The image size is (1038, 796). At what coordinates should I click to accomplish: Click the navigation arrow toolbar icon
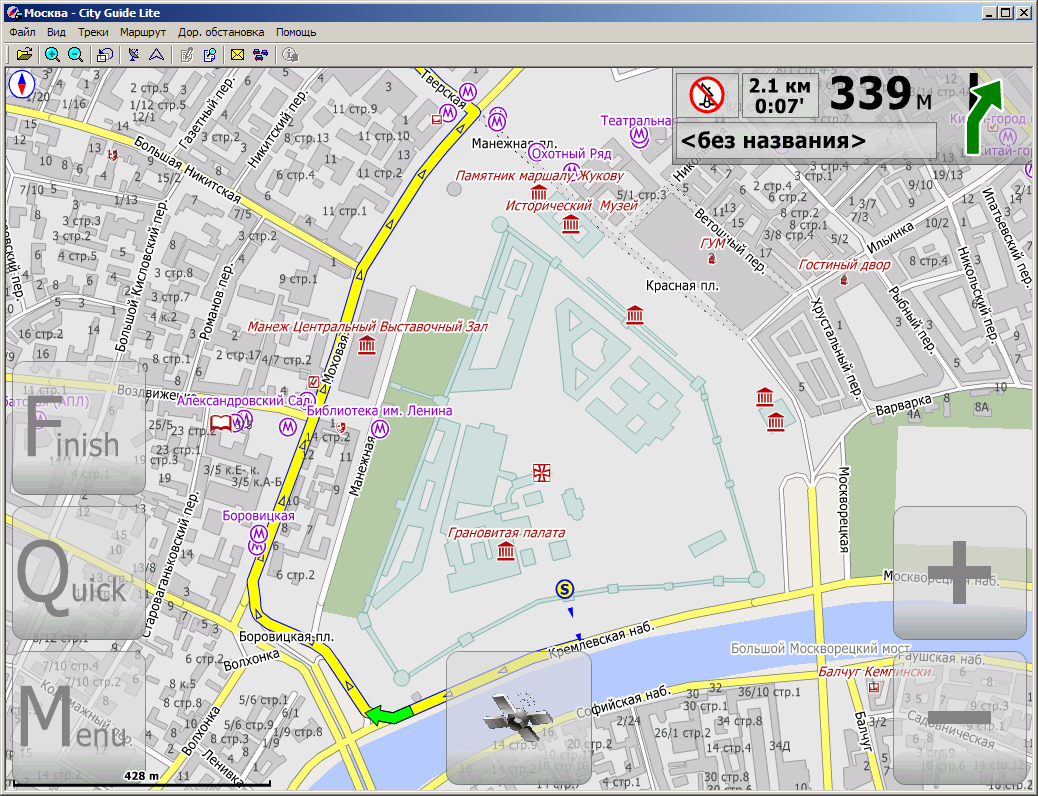pyautogui.click(x=156, y=54)
